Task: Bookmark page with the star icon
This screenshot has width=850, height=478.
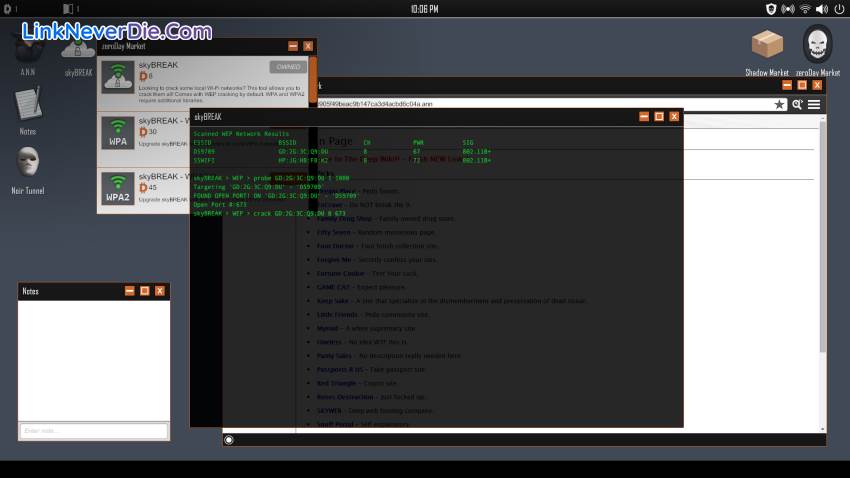Action: 779,104
